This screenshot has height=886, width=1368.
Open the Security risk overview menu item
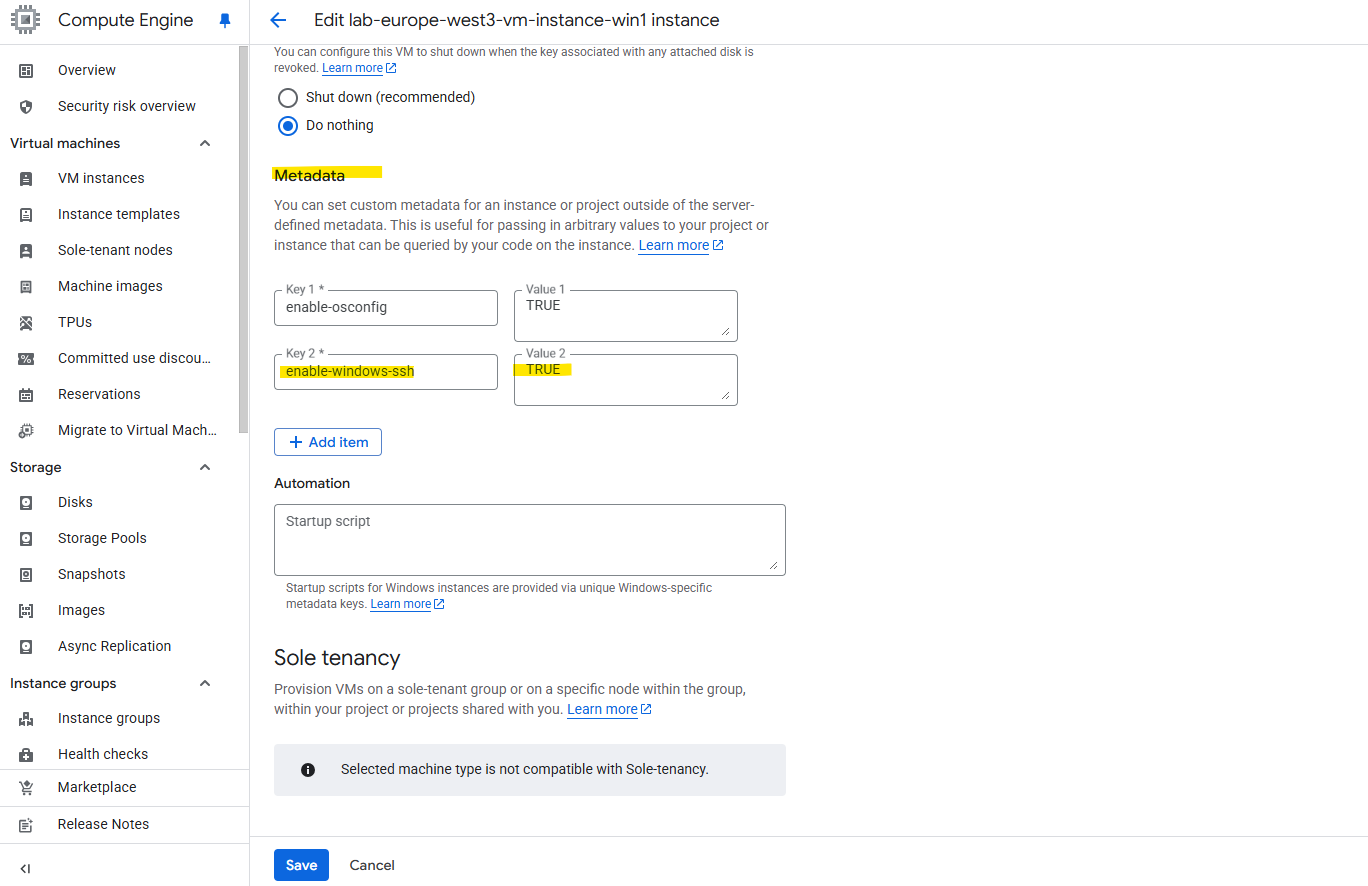(127, 106)
